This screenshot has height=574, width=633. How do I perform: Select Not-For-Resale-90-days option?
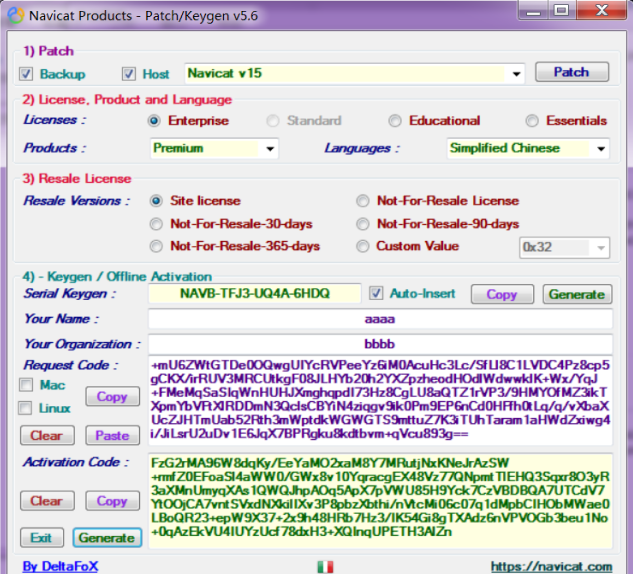(363, 224)
